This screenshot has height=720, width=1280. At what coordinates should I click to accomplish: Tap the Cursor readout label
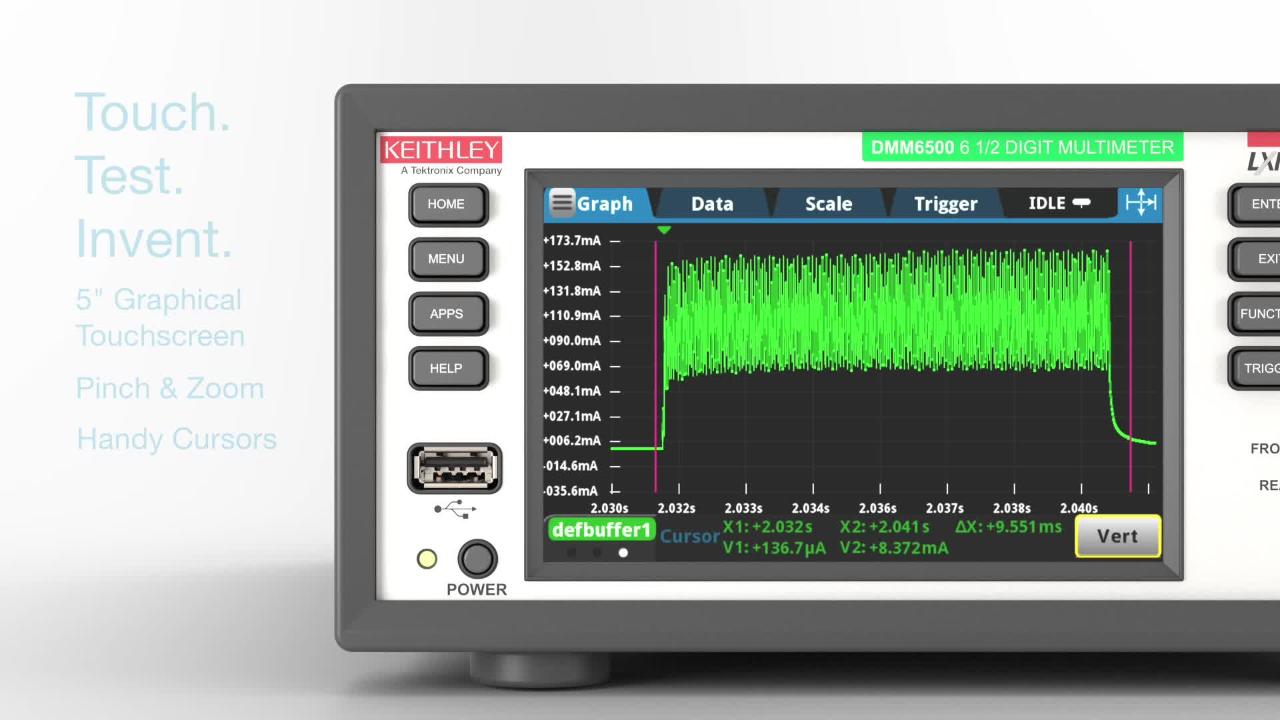[x=689, y=536]
